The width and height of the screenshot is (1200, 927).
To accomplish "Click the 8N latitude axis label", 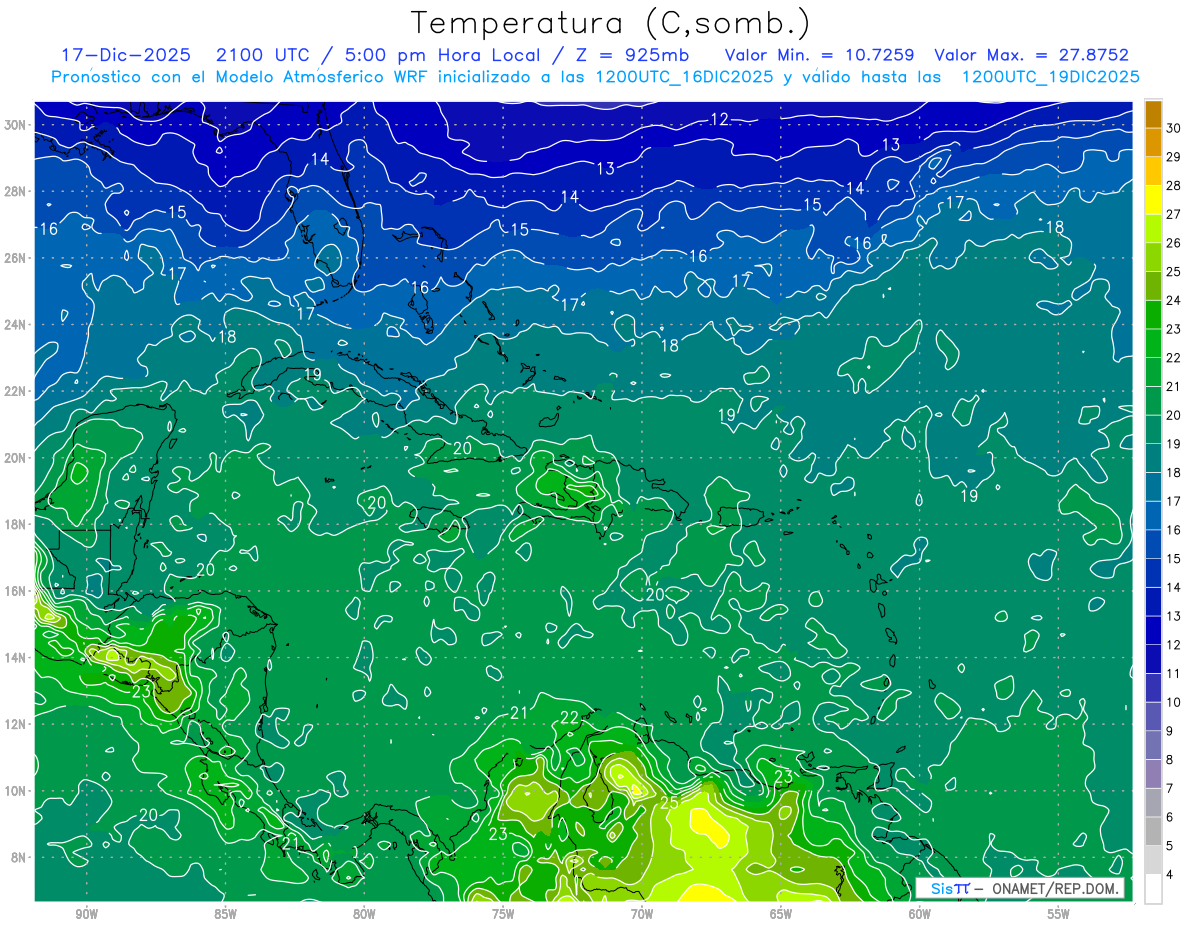I will pos(19,857).
